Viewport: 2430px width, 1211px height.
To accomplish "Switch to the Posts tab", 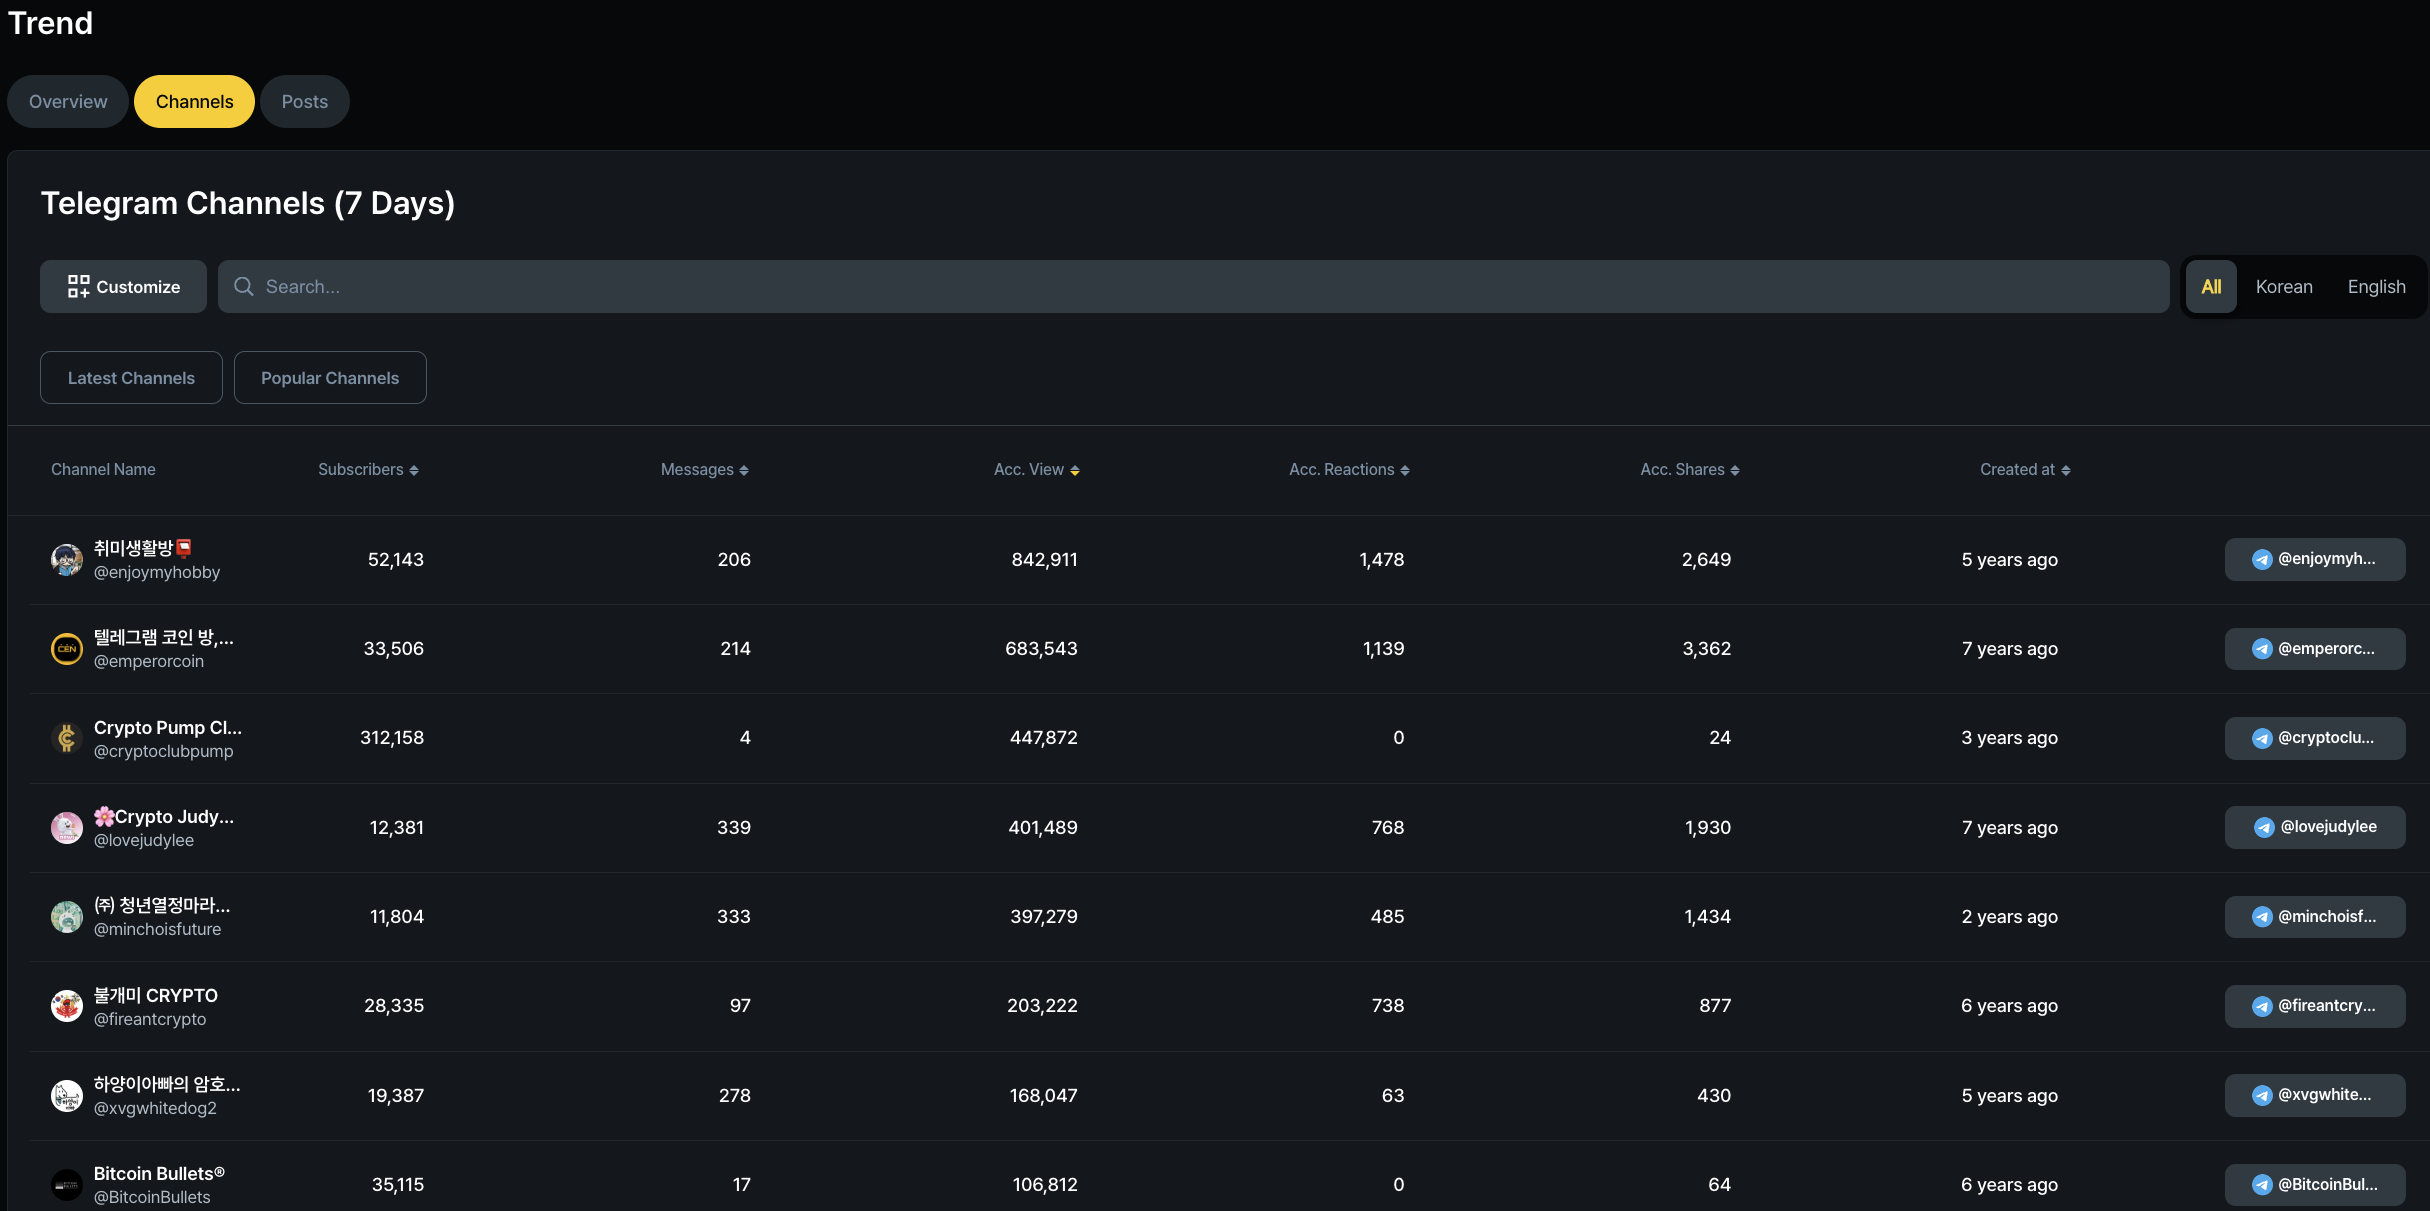I will pyautogui.click(x=304, y=102).
